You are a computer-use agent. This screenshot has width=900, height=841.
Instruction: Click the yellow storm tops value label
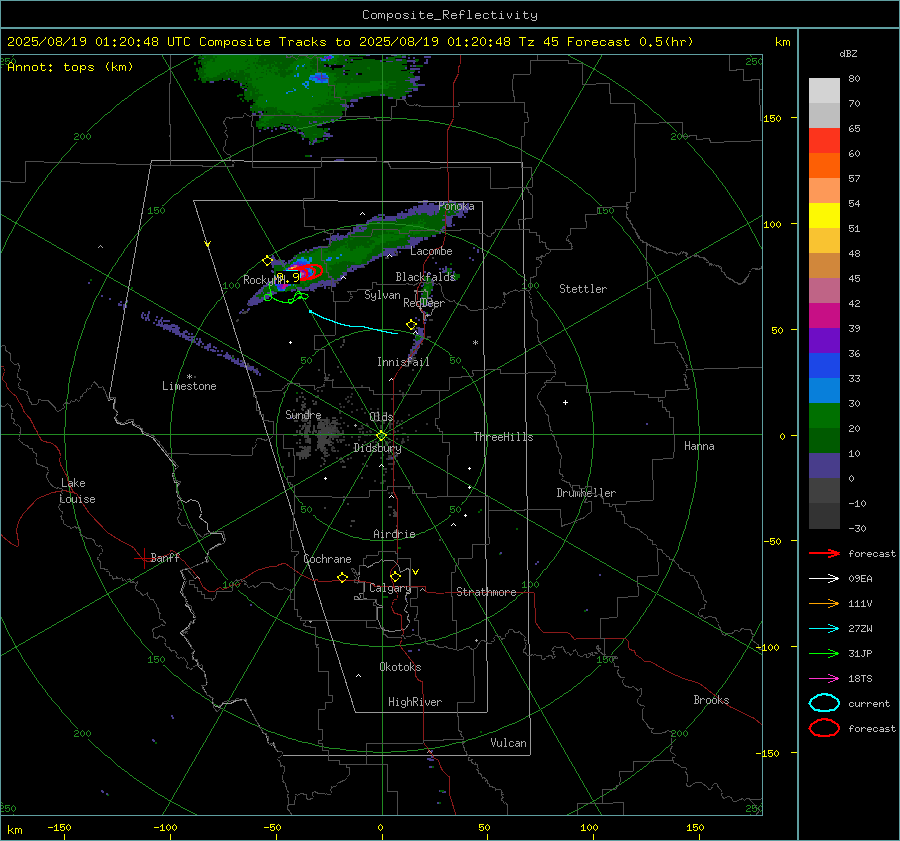point(289,278)
